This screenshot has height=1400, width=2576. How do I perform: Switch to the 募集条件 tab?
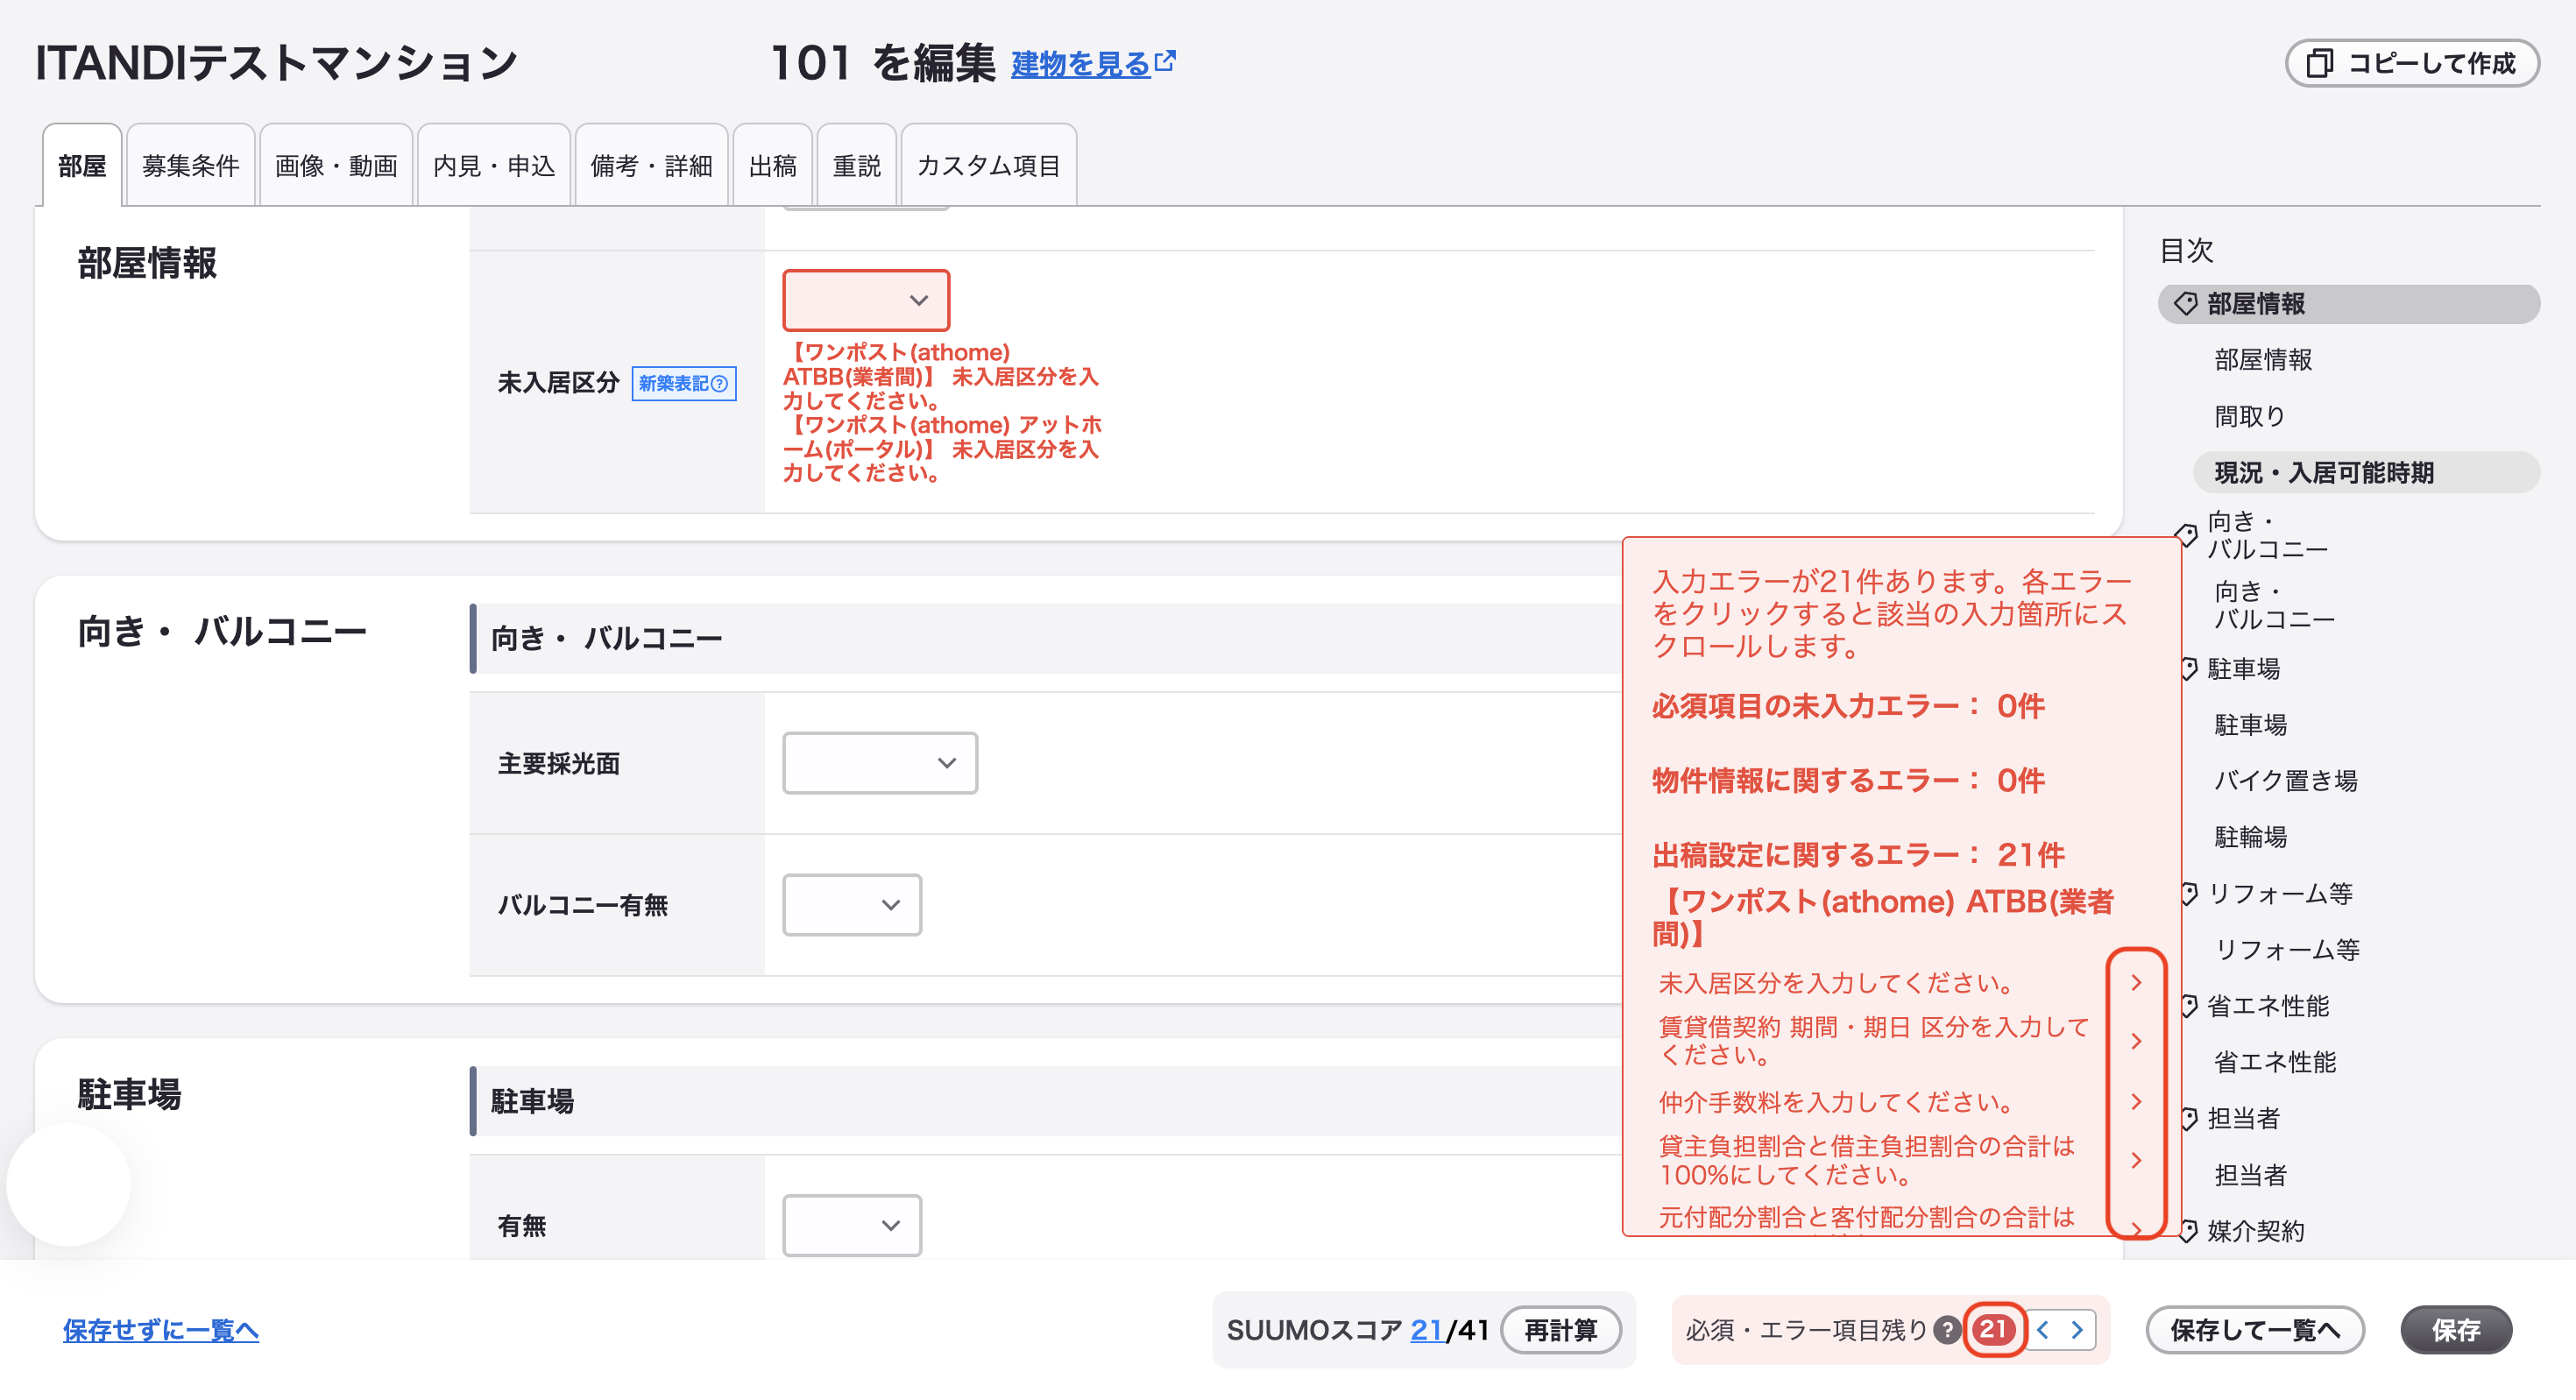click(191, 165)
